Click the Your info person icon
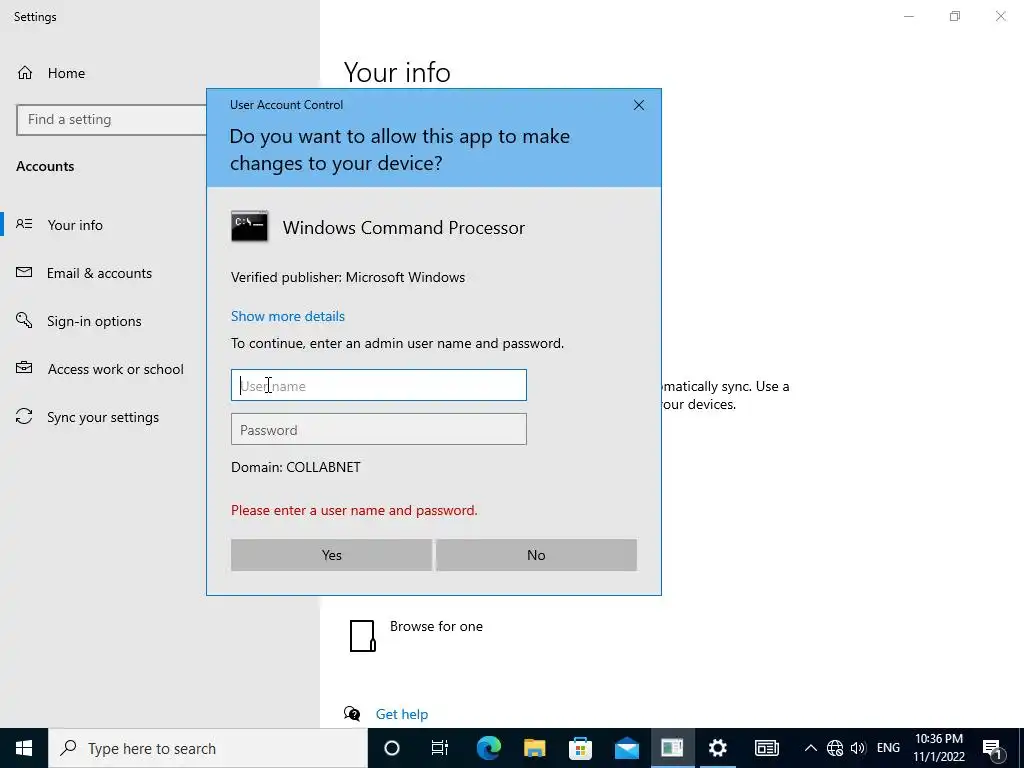Viewport: 1024px width, 768px height. [x=24, y=224]
